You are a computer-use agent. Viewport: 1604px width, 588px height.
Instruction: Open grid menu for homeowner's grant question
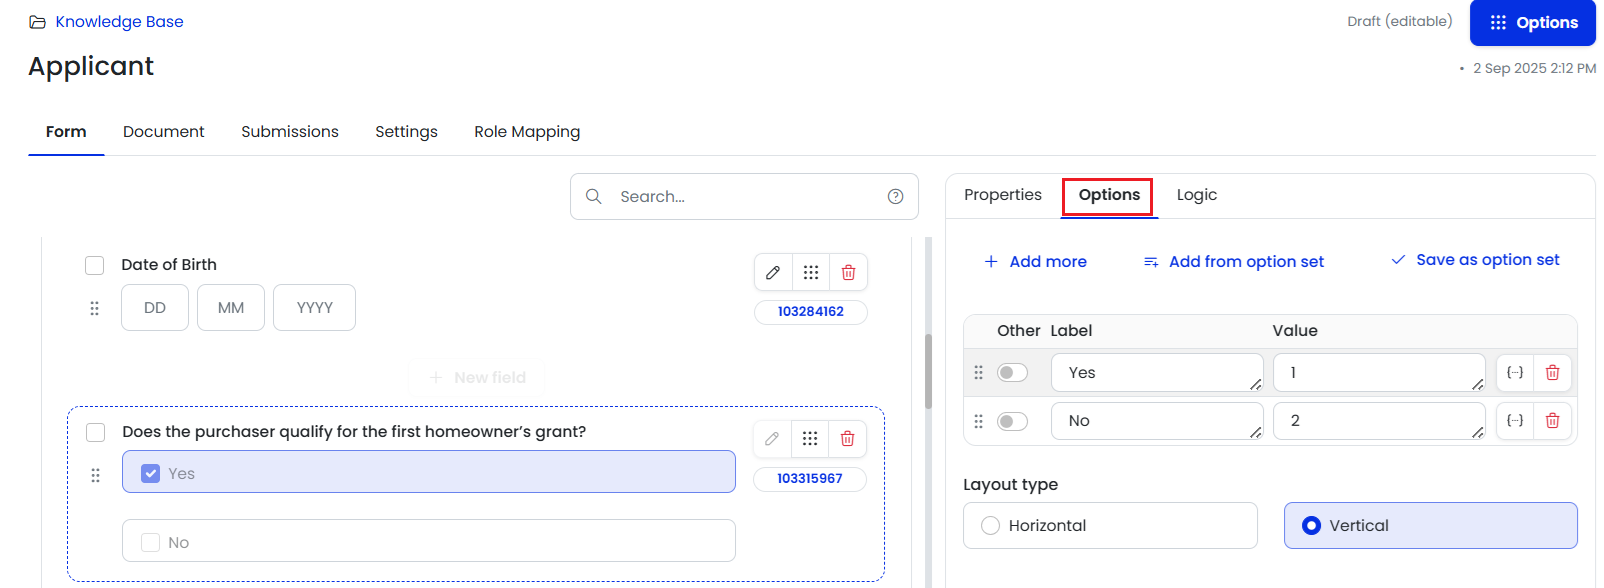810,438
